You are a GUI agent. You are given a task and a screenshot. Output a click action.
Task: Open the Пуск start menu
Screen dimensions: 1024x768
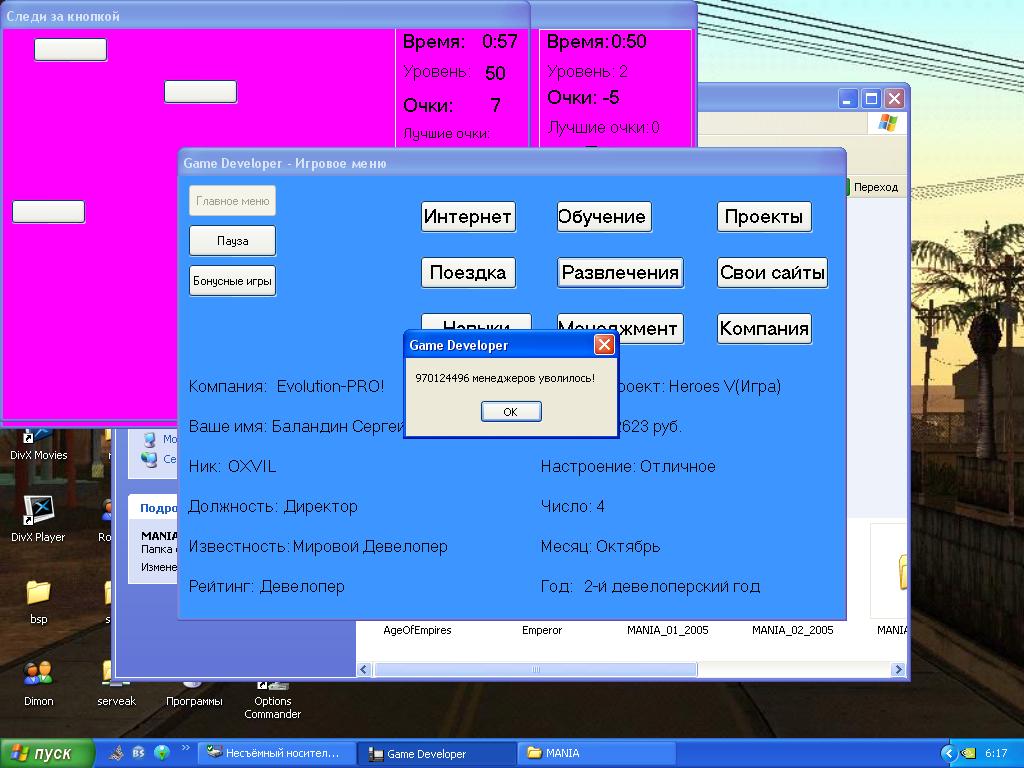[x=46, y=754]
